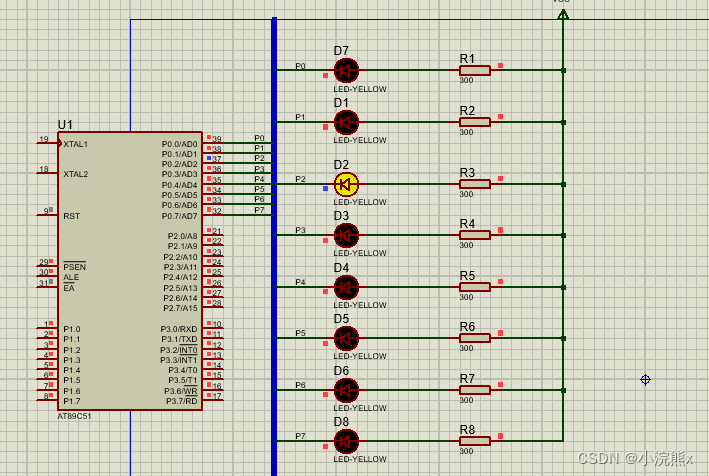Click the U1 component label
This screenshot has width=709, height=476.
point(65,125)
